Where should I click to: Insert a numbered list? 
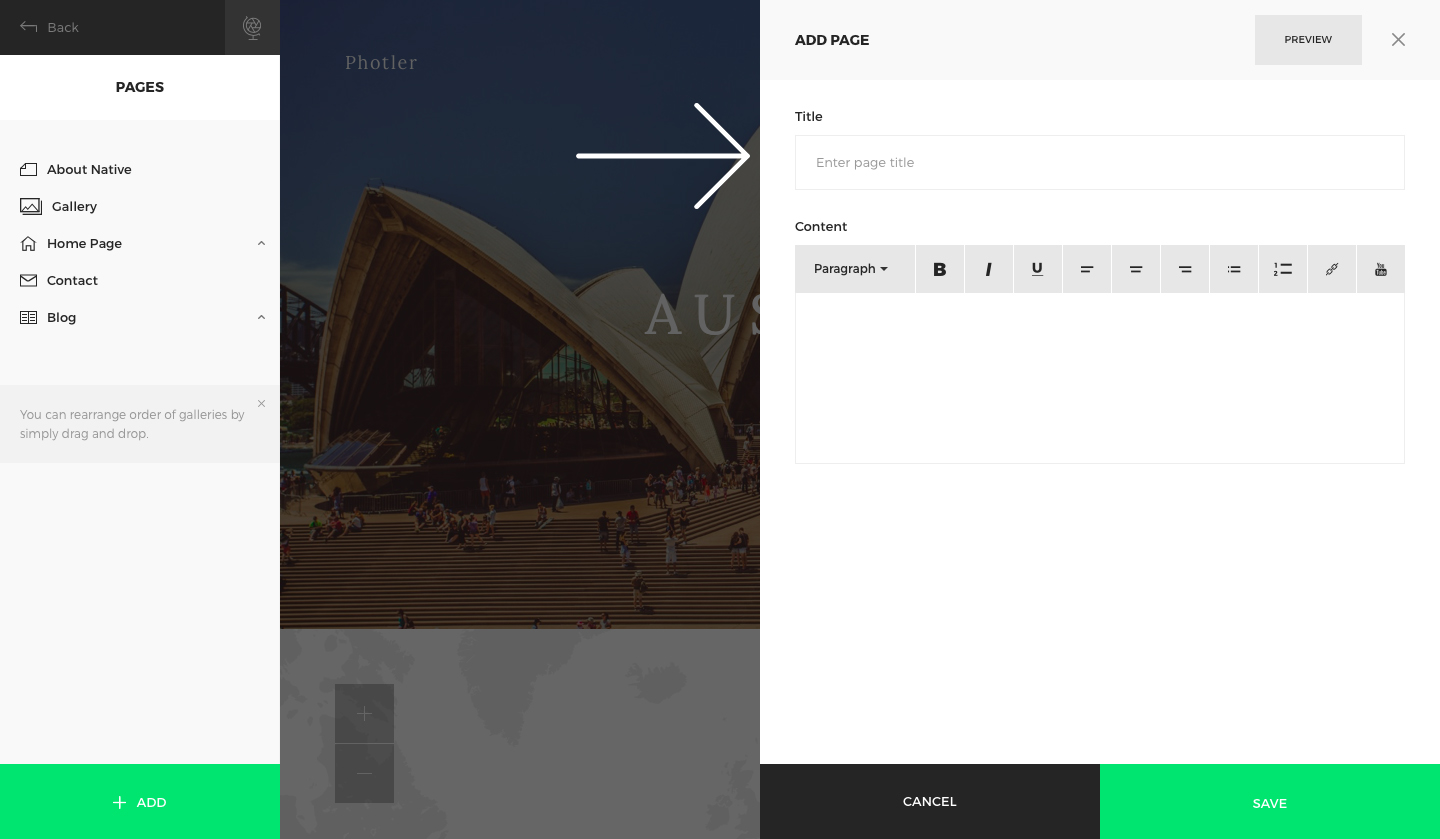click(x=1283, y=269)
